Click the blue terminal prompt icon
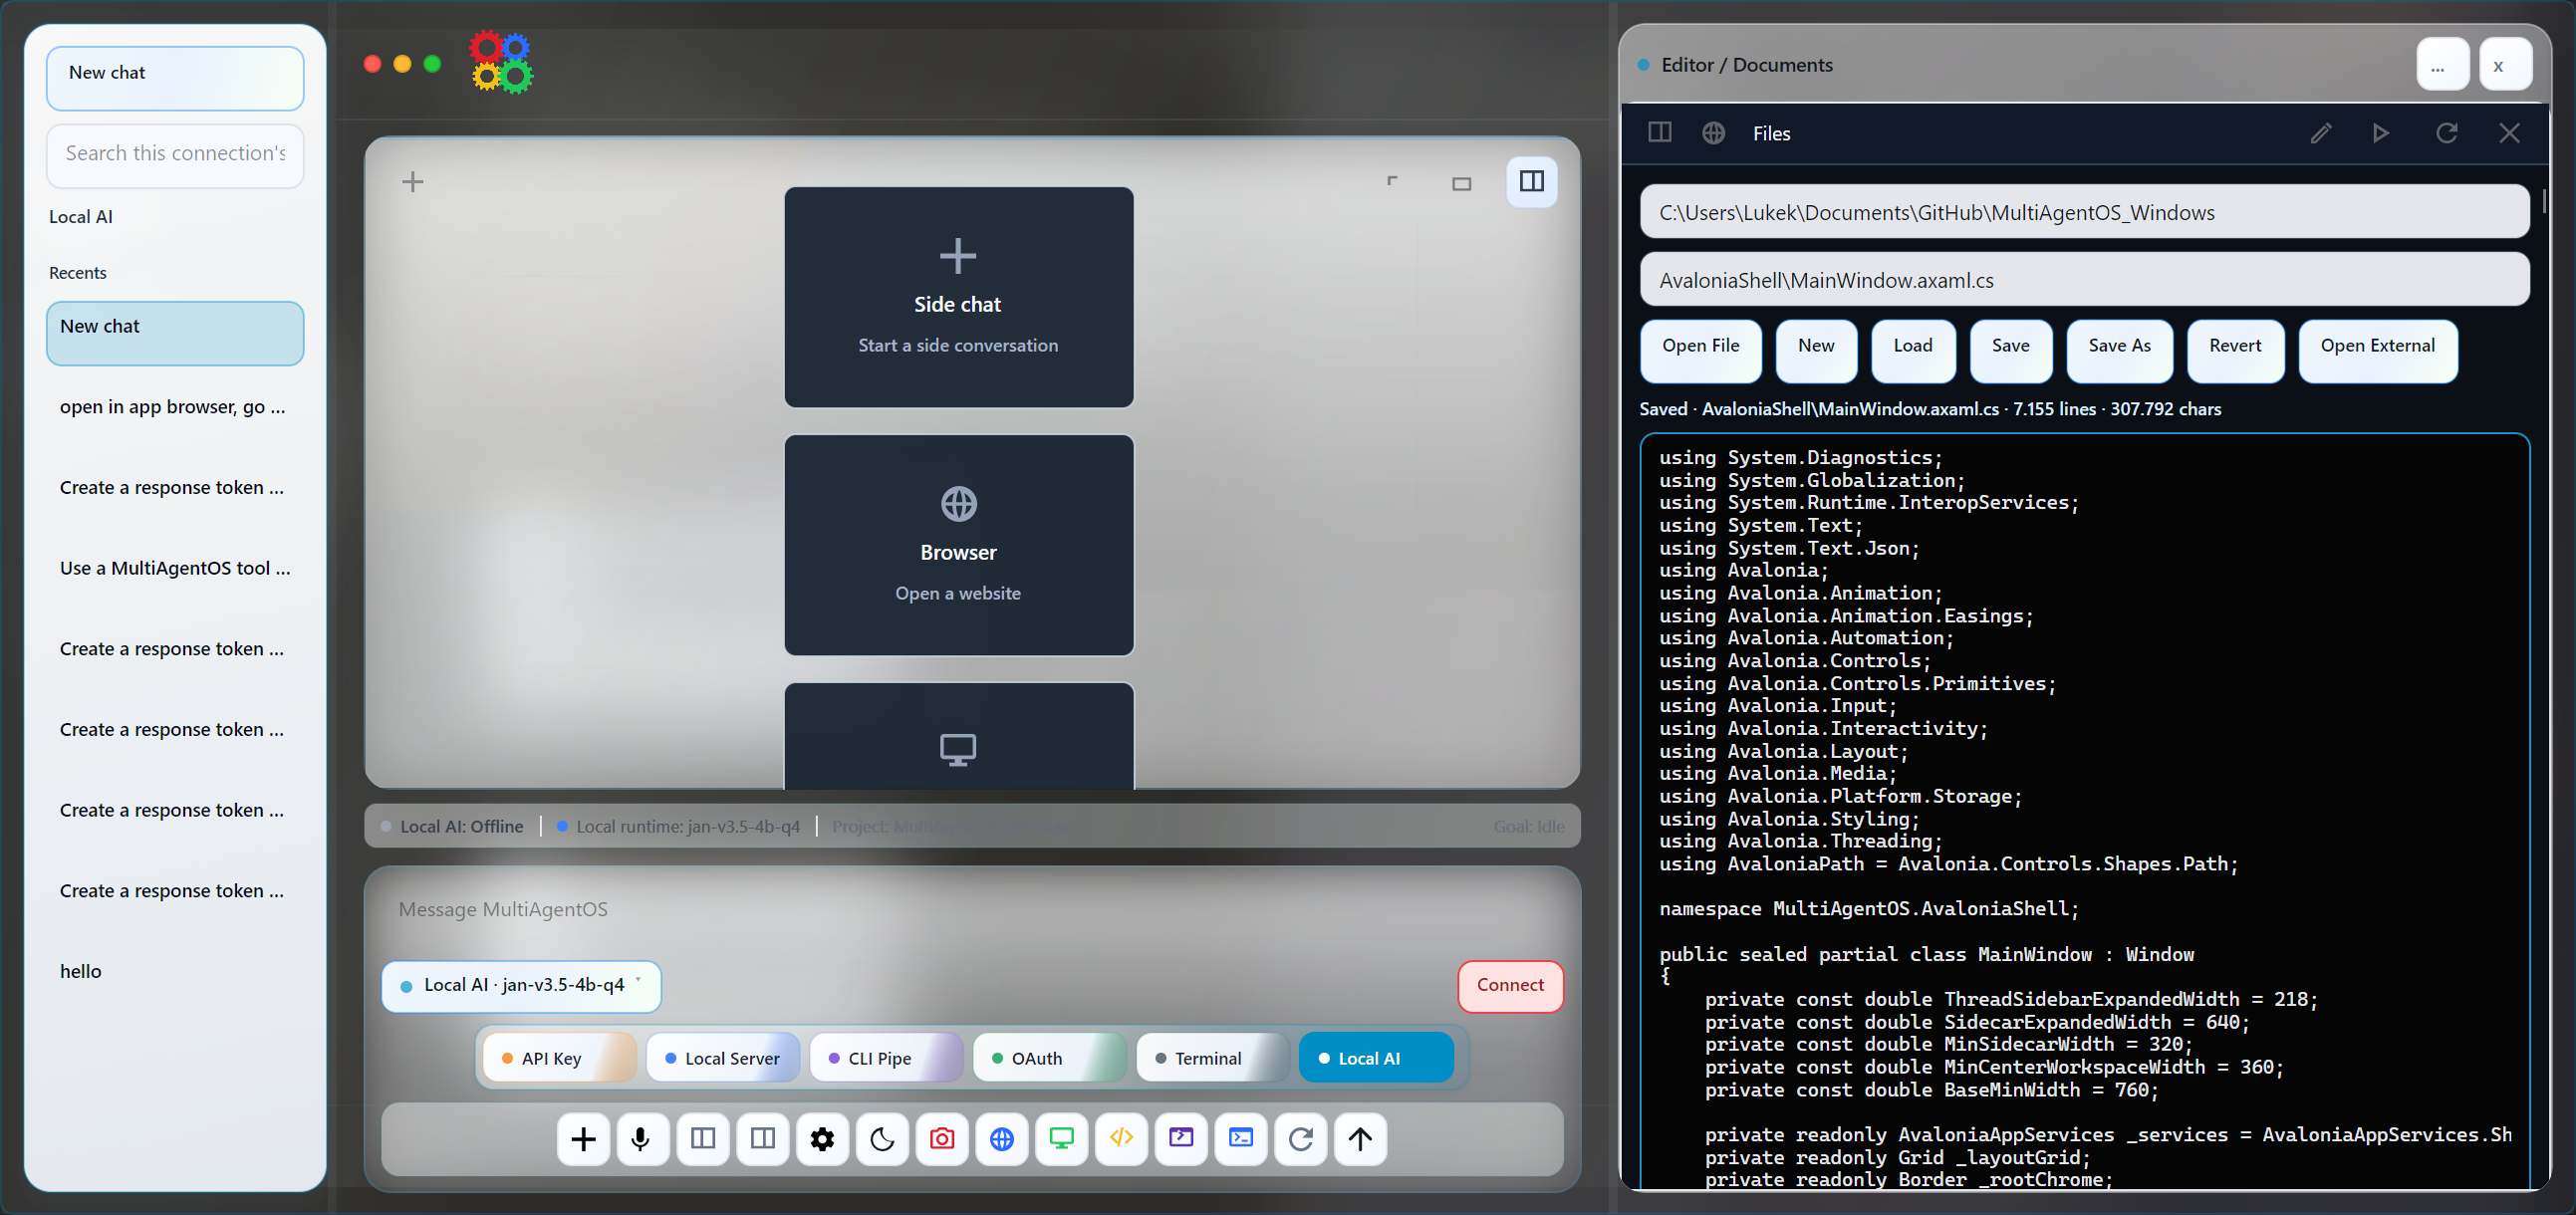This screenshot has height=1215, width=2576. point(1241,1138)
